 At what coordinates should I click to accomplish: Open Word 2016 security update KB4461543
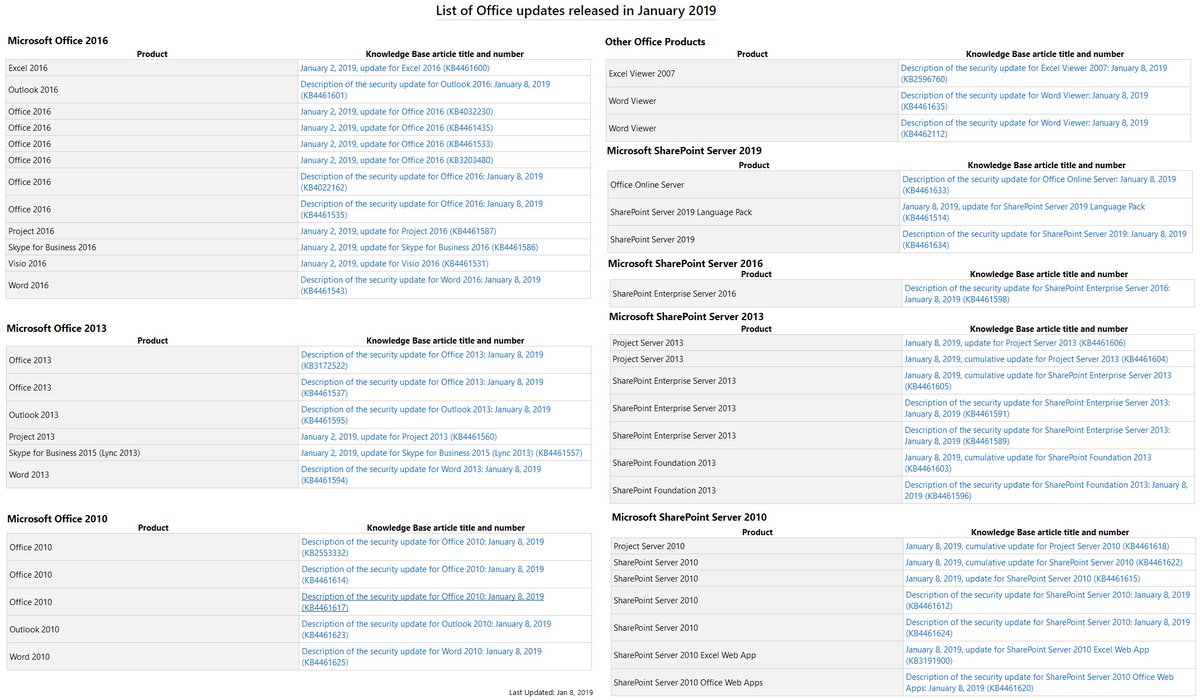click(421, 285)
